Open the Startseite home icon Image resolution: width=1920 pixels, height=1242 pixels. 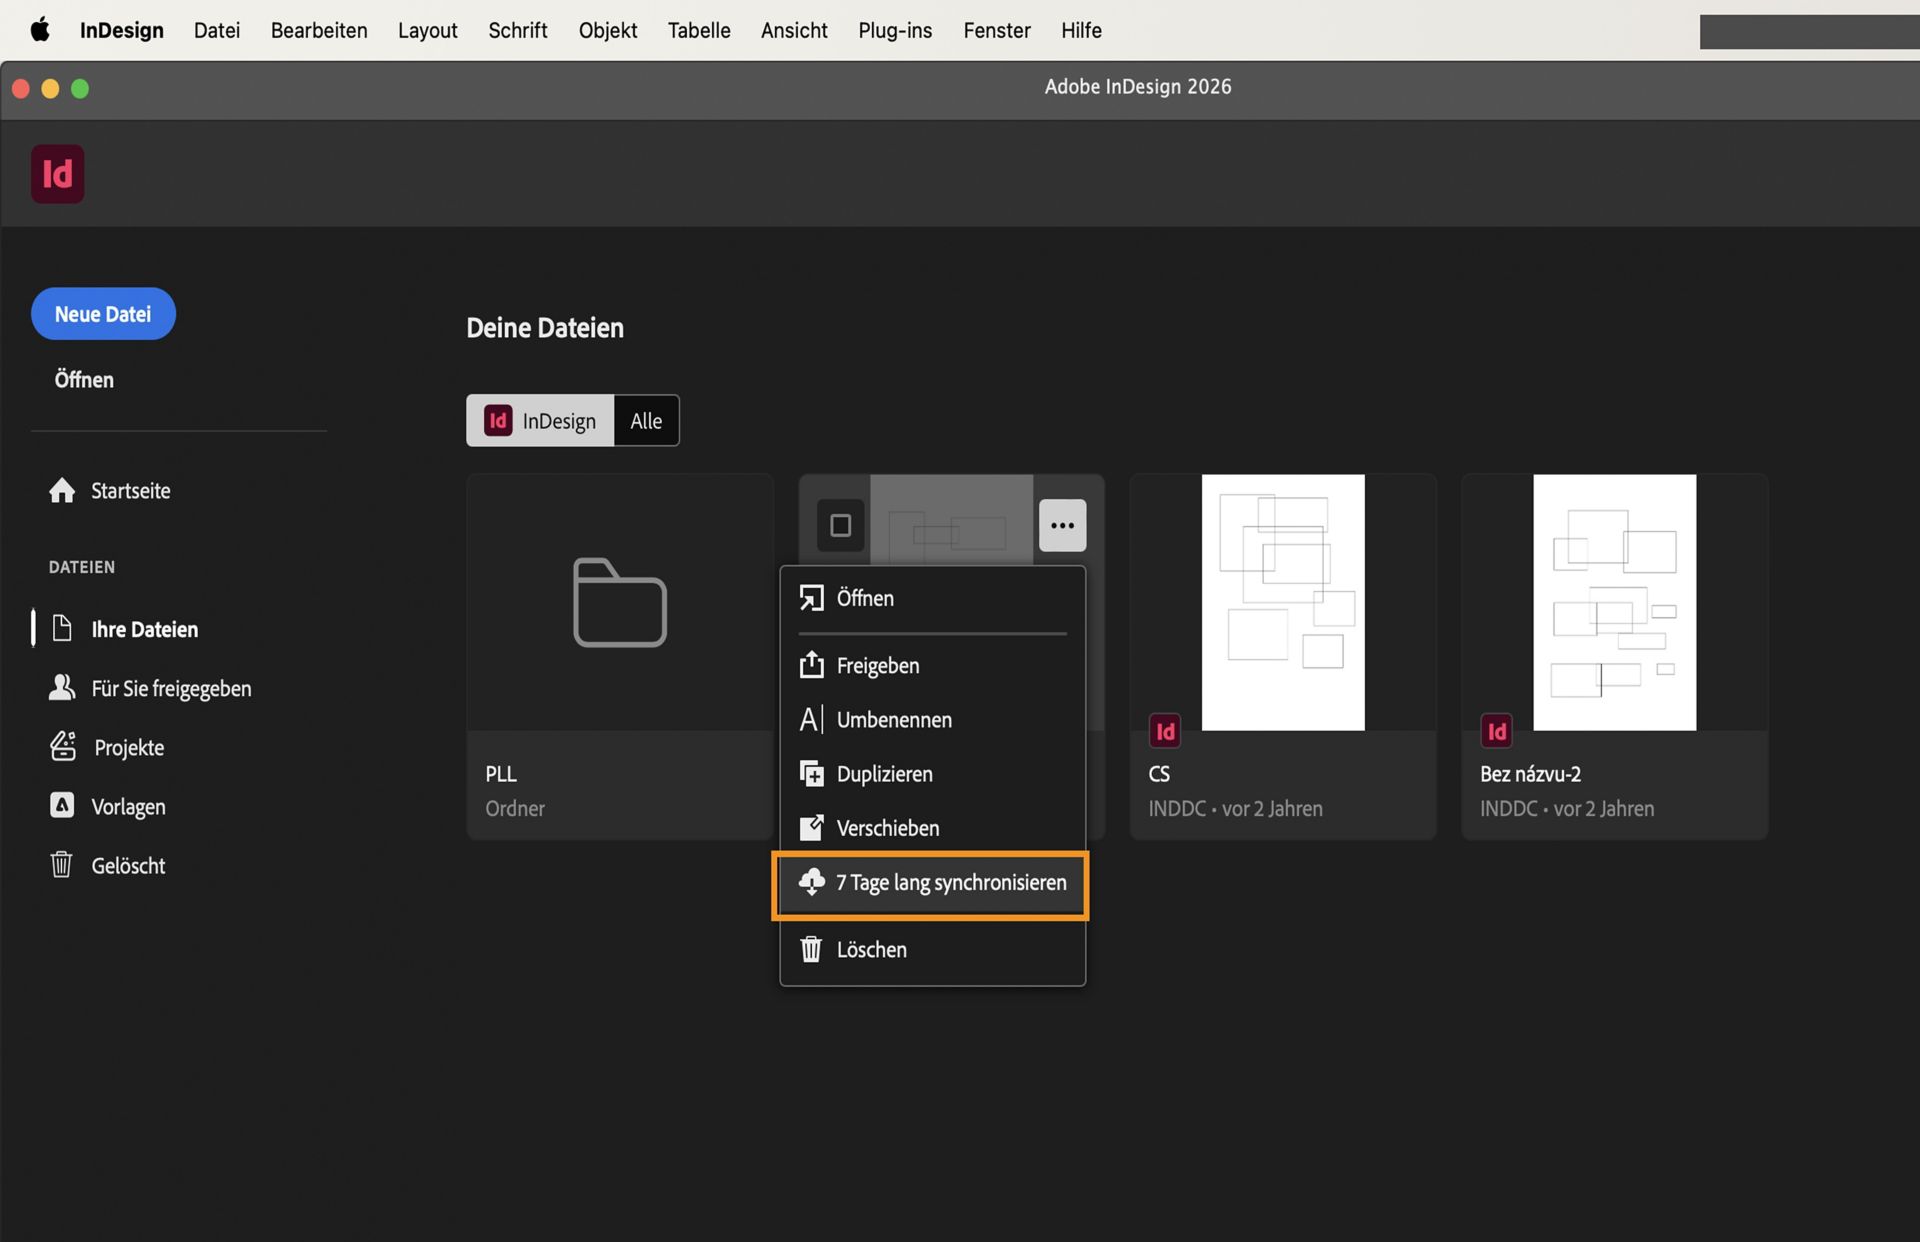pyautogui.click(x=62, y=490)
